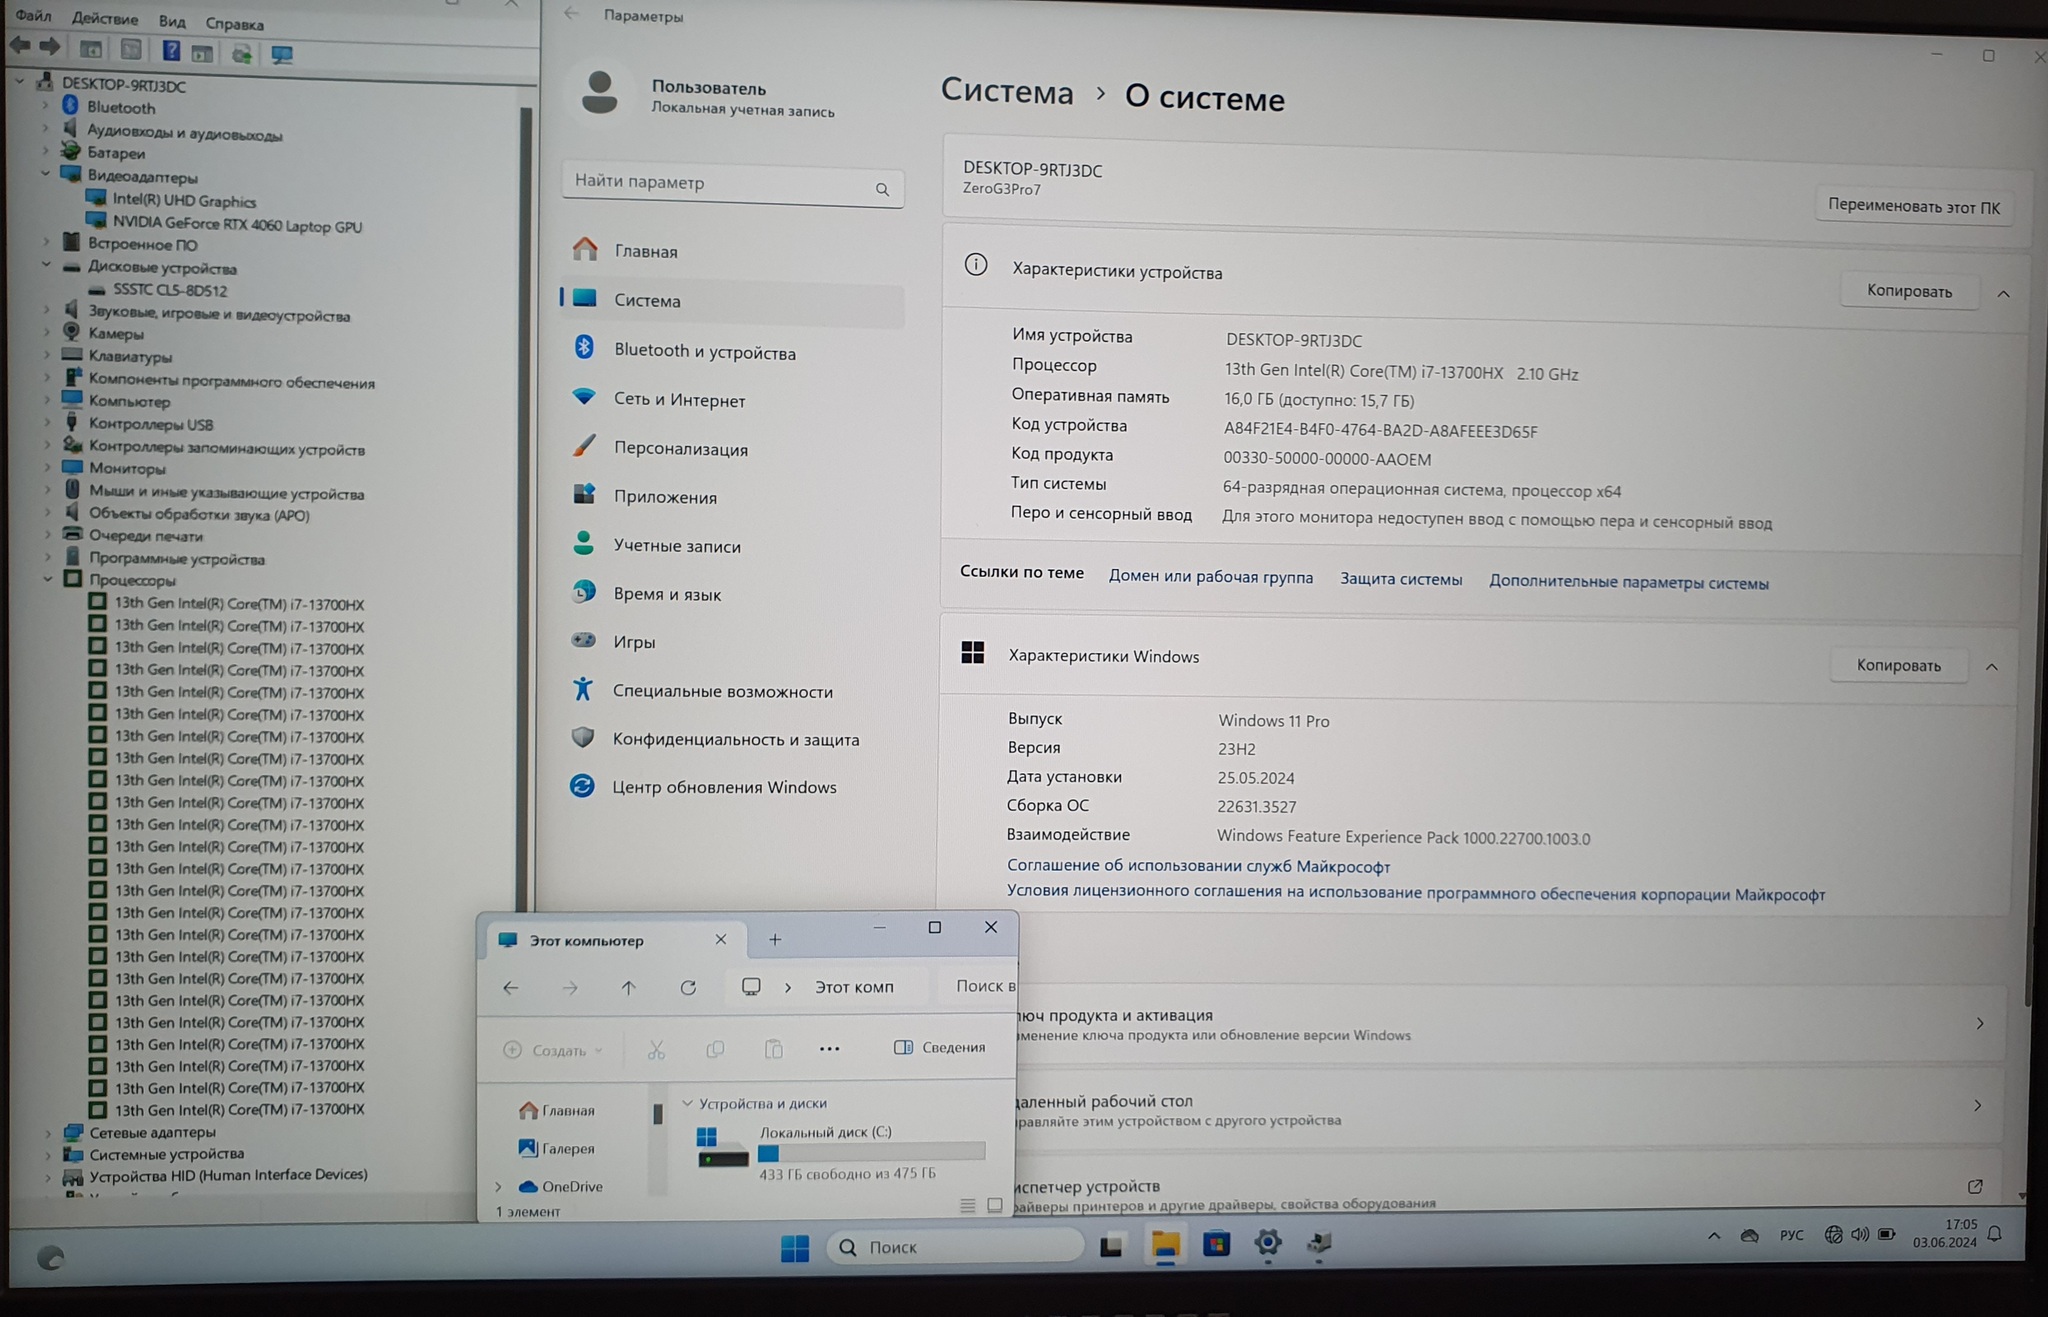
Task: Collapse the Процессоры tree node
Action: [x=47, y=580]
